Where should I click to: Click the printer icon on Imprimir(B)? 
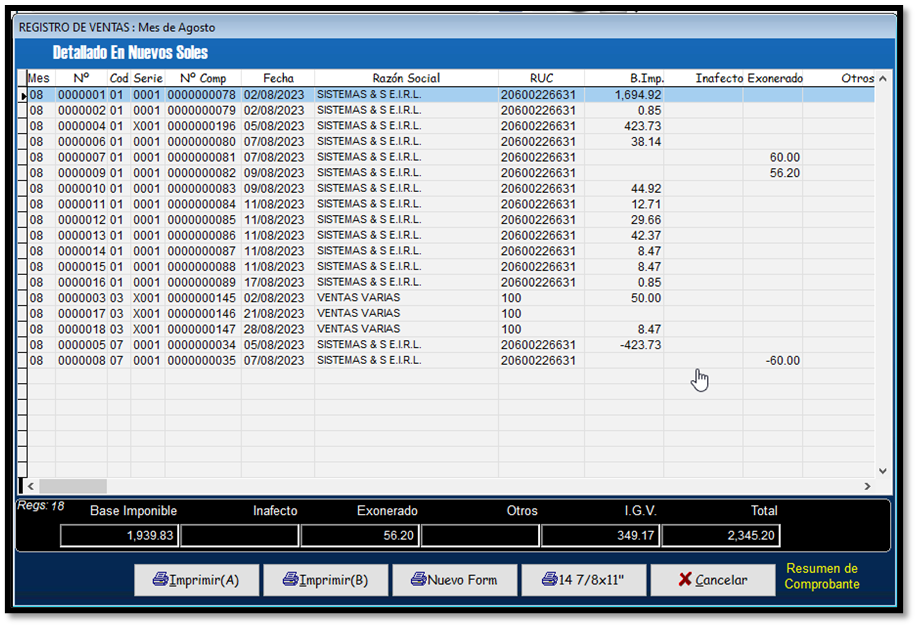pyautogui.click(x=290, y=580)
